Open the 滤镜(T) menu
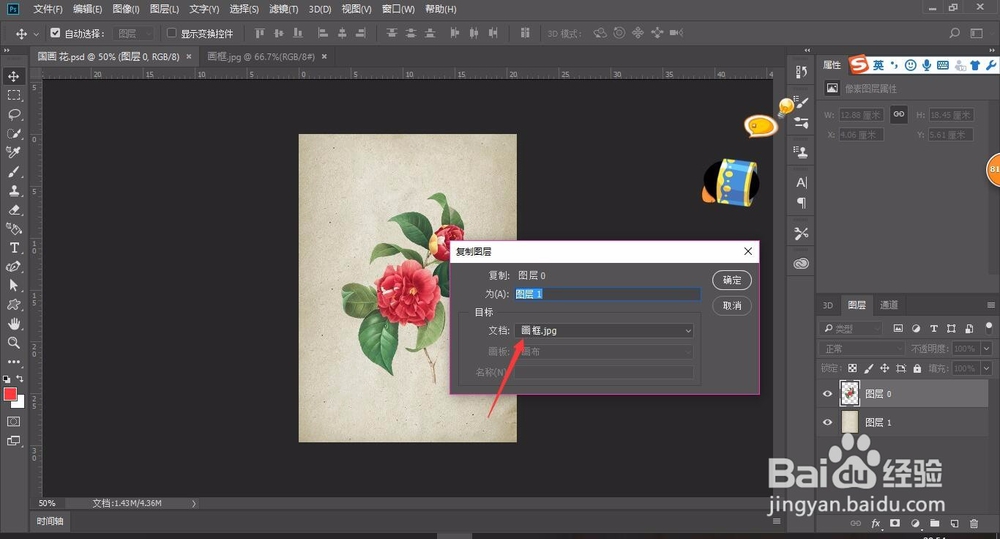1000x539 pixels. click(283, 9)
